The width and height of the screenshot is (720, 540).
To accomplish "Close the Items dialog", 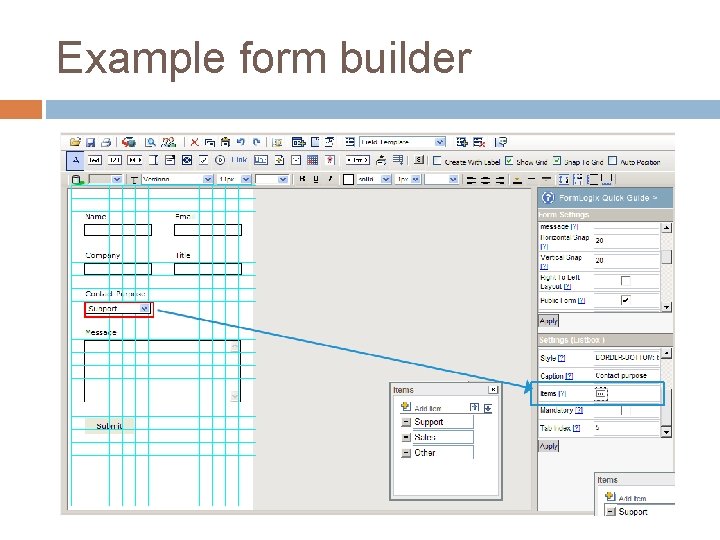I will point(493,389).
